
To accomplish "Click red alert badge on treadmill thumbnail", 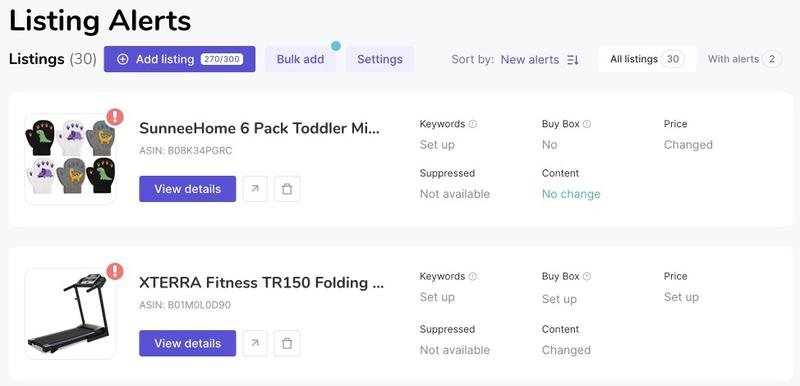I will pyautogui.click(x=115, y=271).
